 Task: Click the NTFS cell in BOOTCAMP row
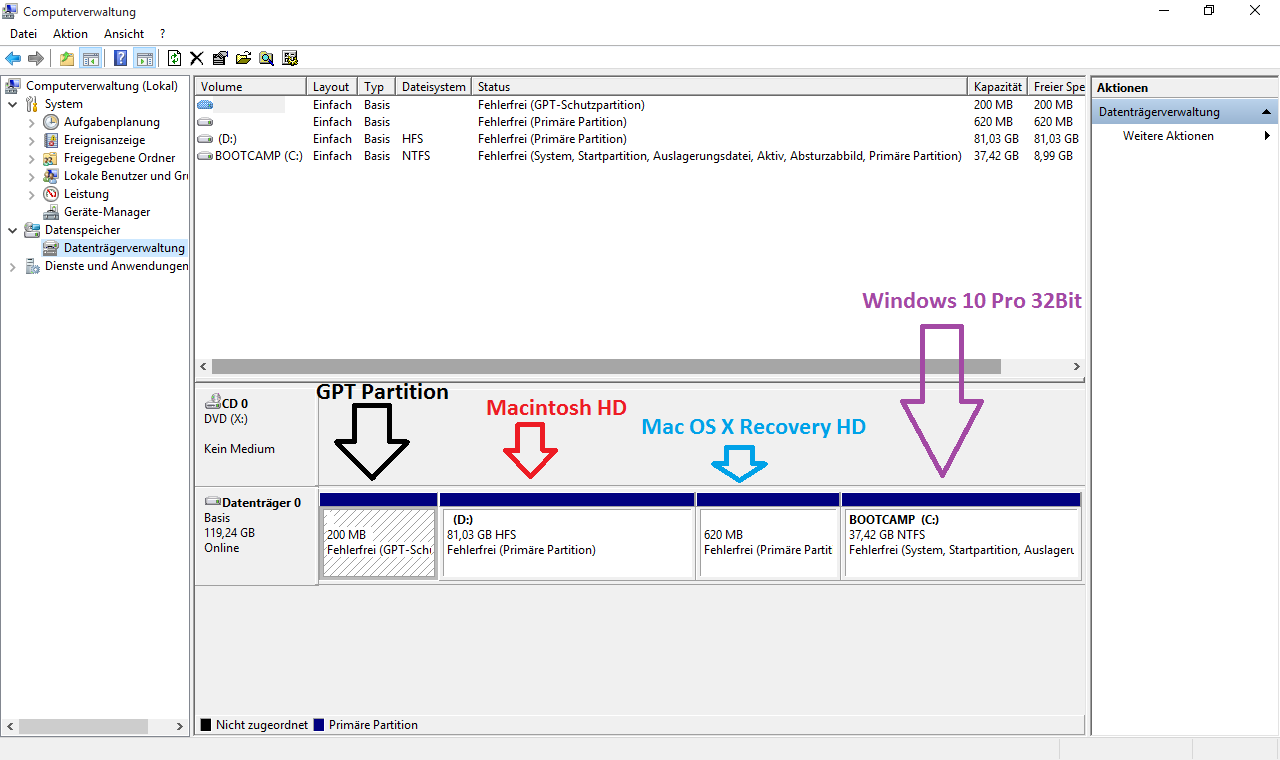pos(416,156)
